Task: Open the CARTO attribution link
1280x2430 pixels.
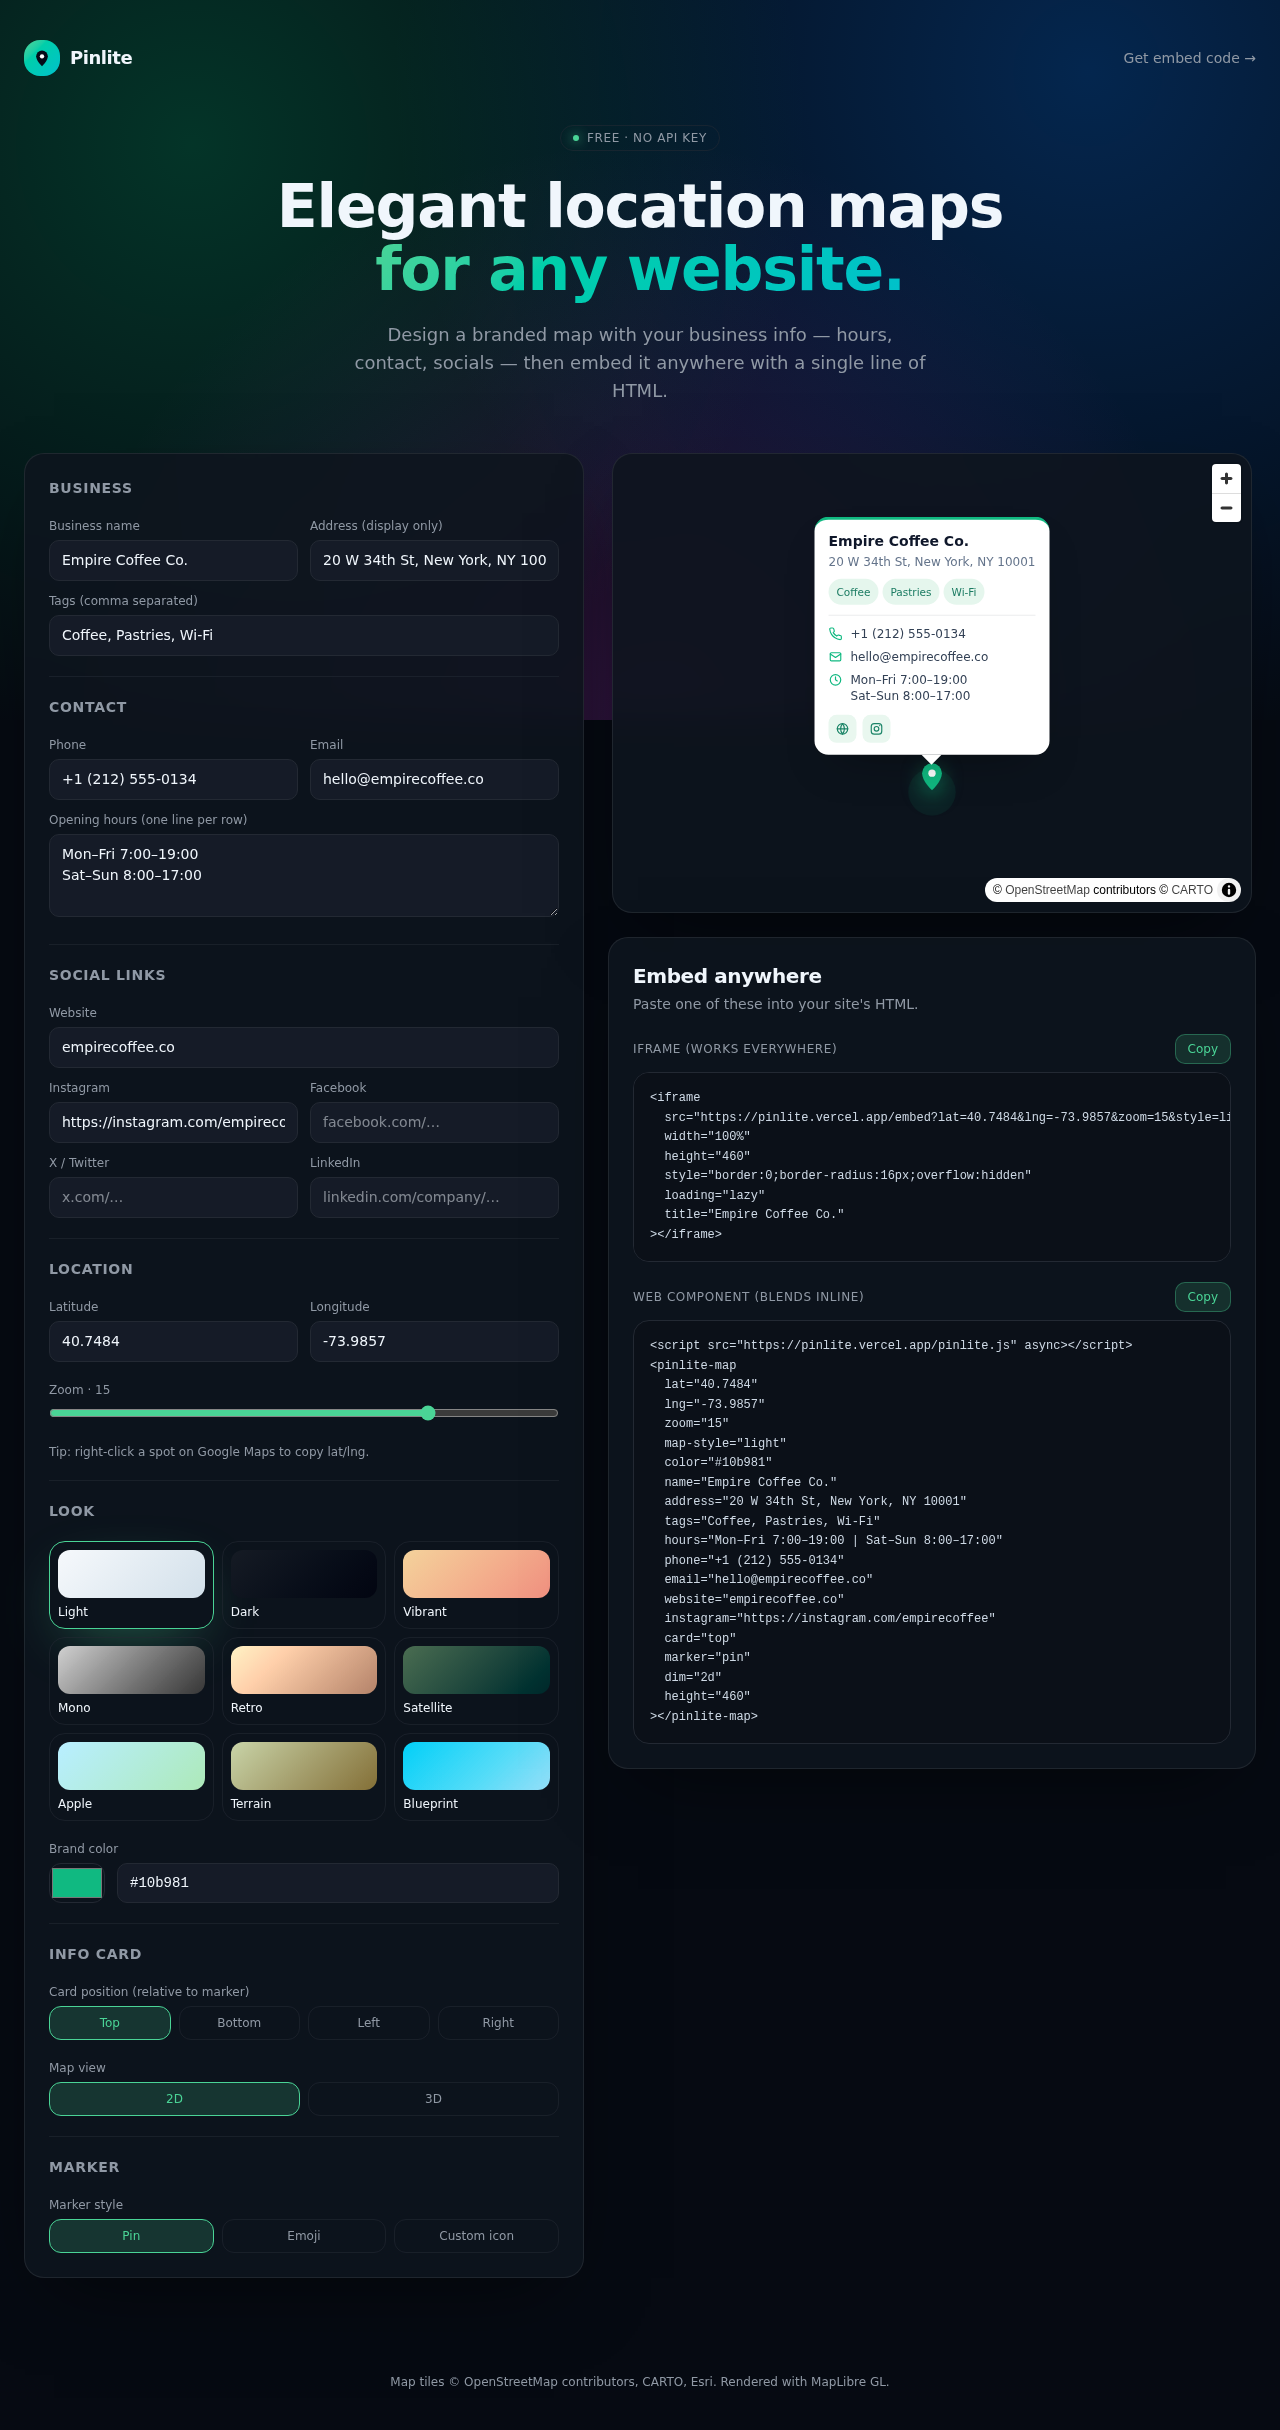Action: [1192, 890]
